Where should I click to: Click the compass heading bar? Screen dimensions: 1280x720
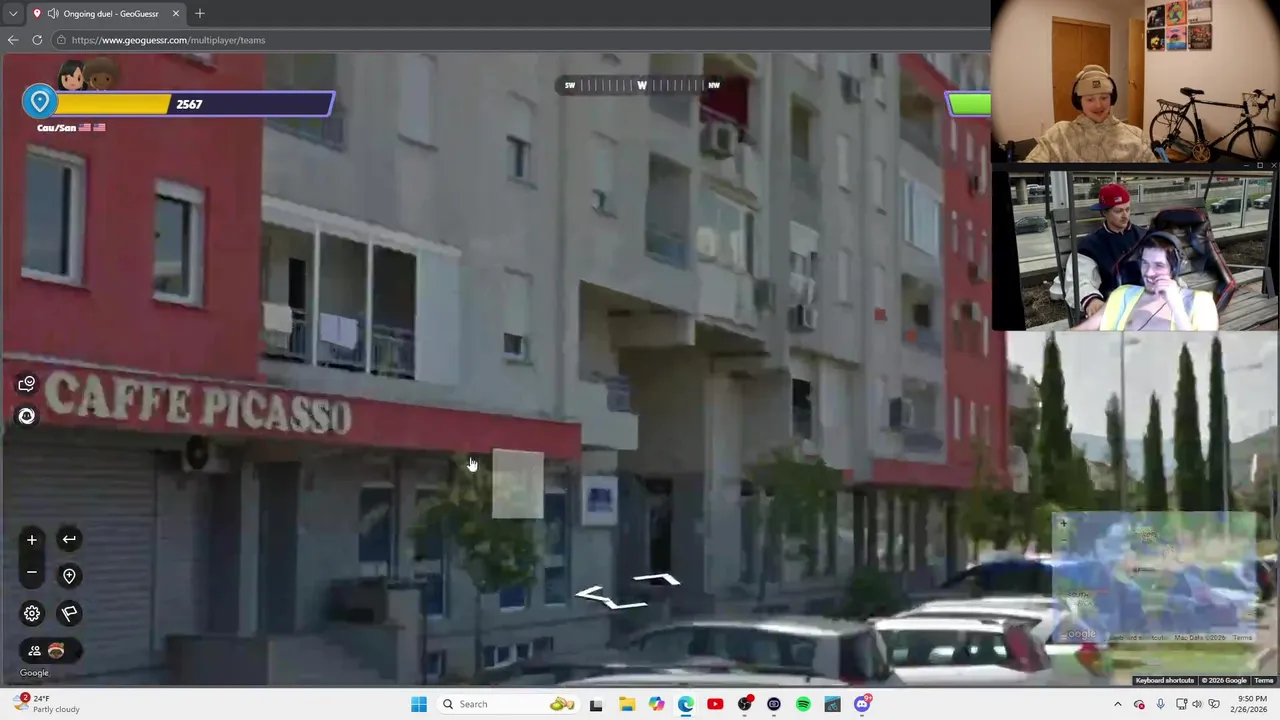click(641, 85)
